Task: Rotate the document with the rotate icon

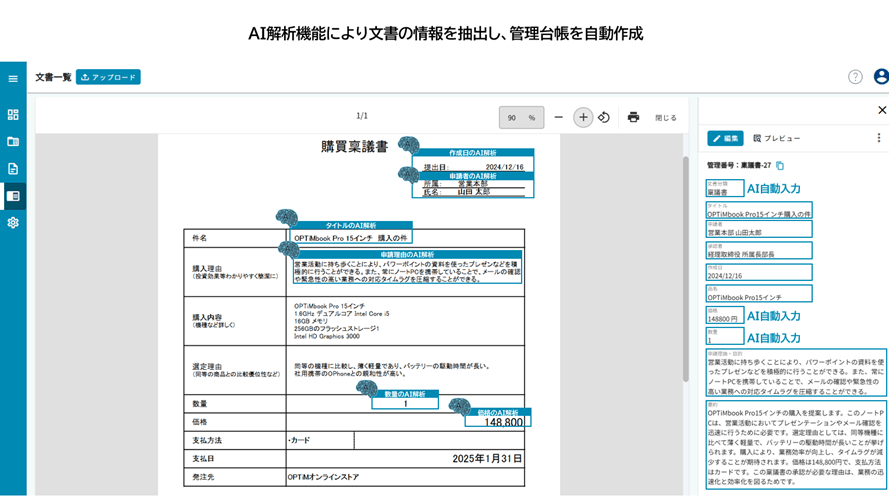Action: tap(604, 117)
